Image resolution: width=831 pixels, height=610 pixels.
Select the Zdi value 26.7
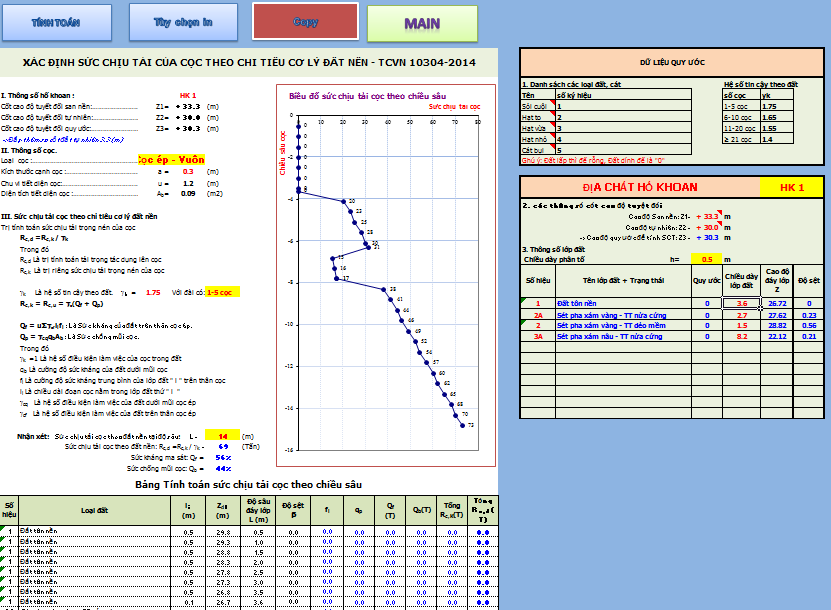click(223, 603)
